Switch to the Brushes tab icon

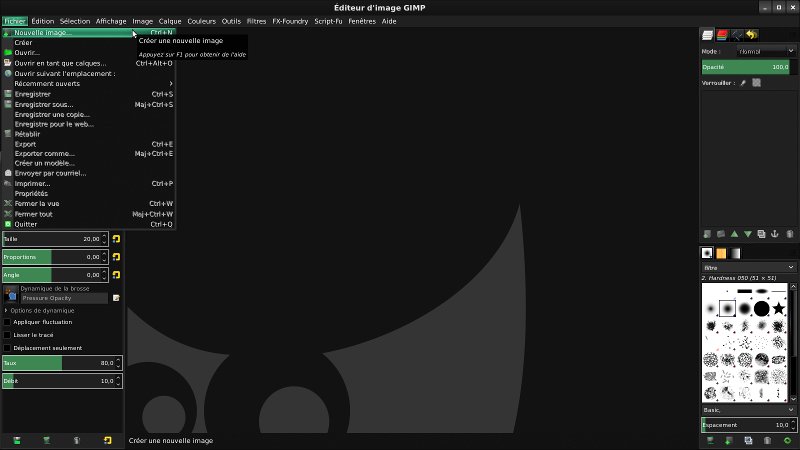707,253
